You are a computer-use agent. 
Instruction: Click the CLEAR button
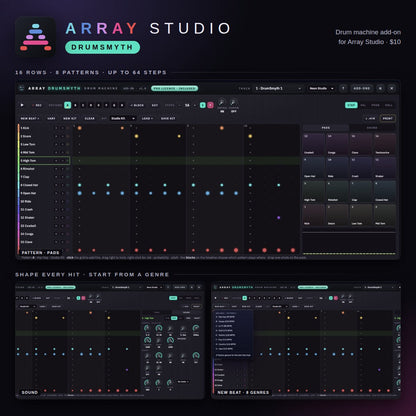pyautogui.click(x=90, y=118)
